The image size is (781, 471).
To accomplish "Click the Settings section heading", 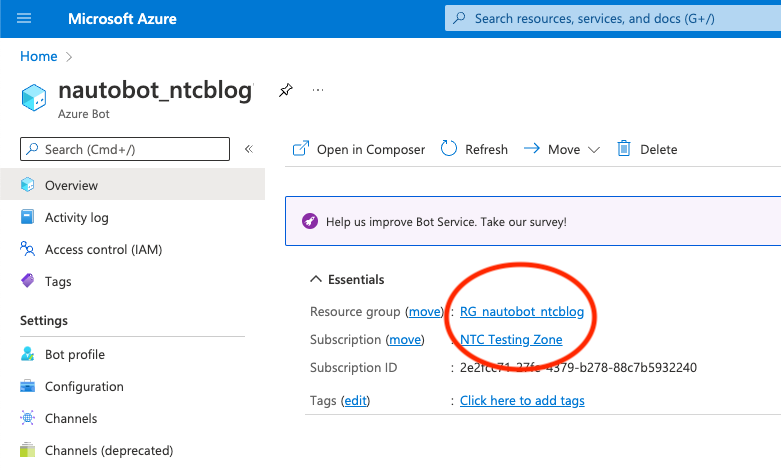I will click(x=44, y=321).
